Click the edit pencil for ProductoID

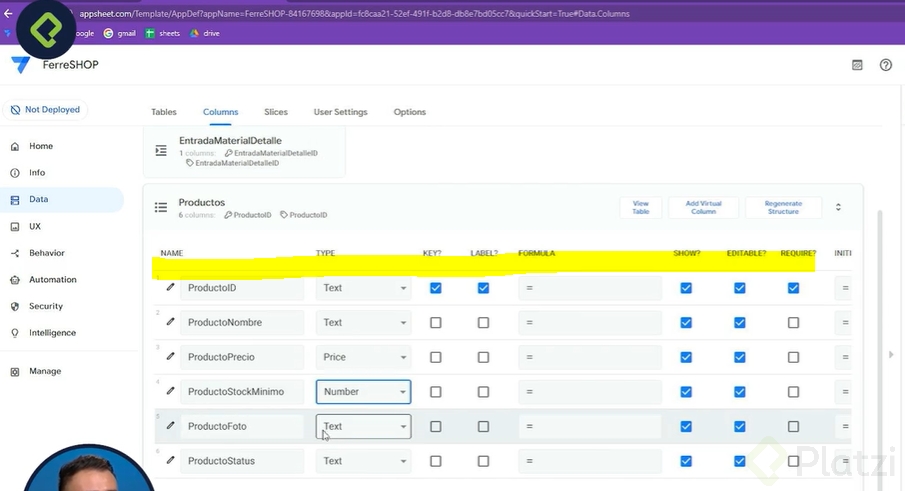point(170,288)
